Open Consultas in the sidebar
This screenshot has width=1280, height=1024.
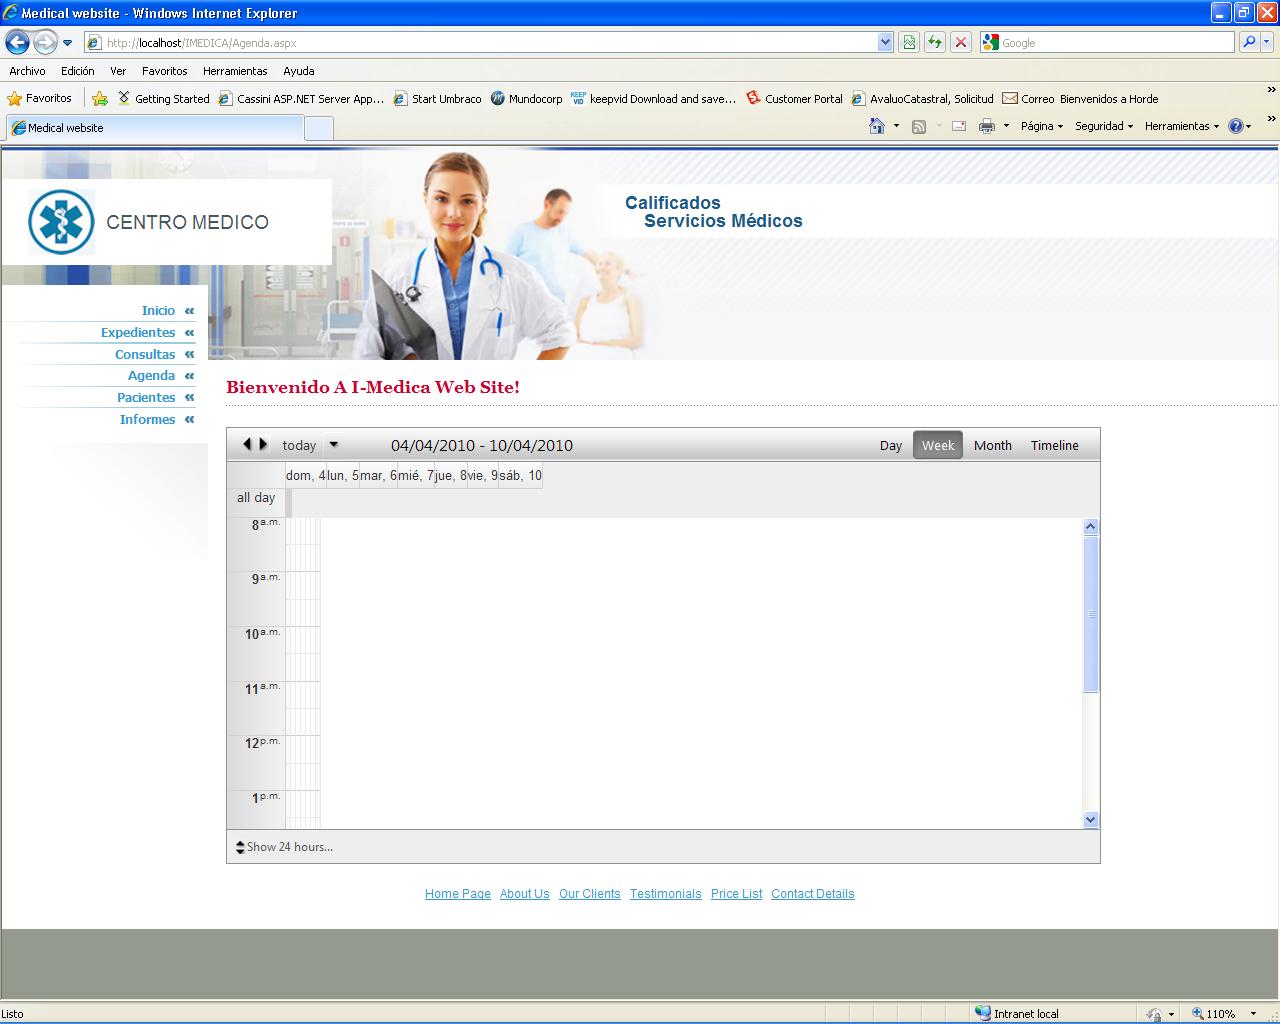[x=145, y=355]
